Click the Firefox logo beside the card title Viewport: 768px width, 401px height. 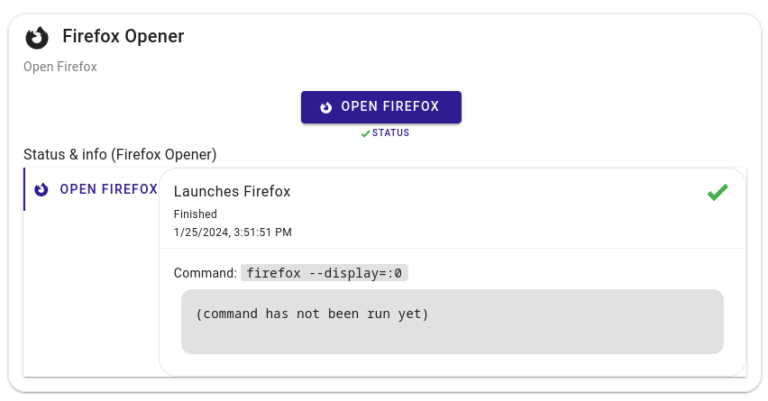(x=37, y=38)
